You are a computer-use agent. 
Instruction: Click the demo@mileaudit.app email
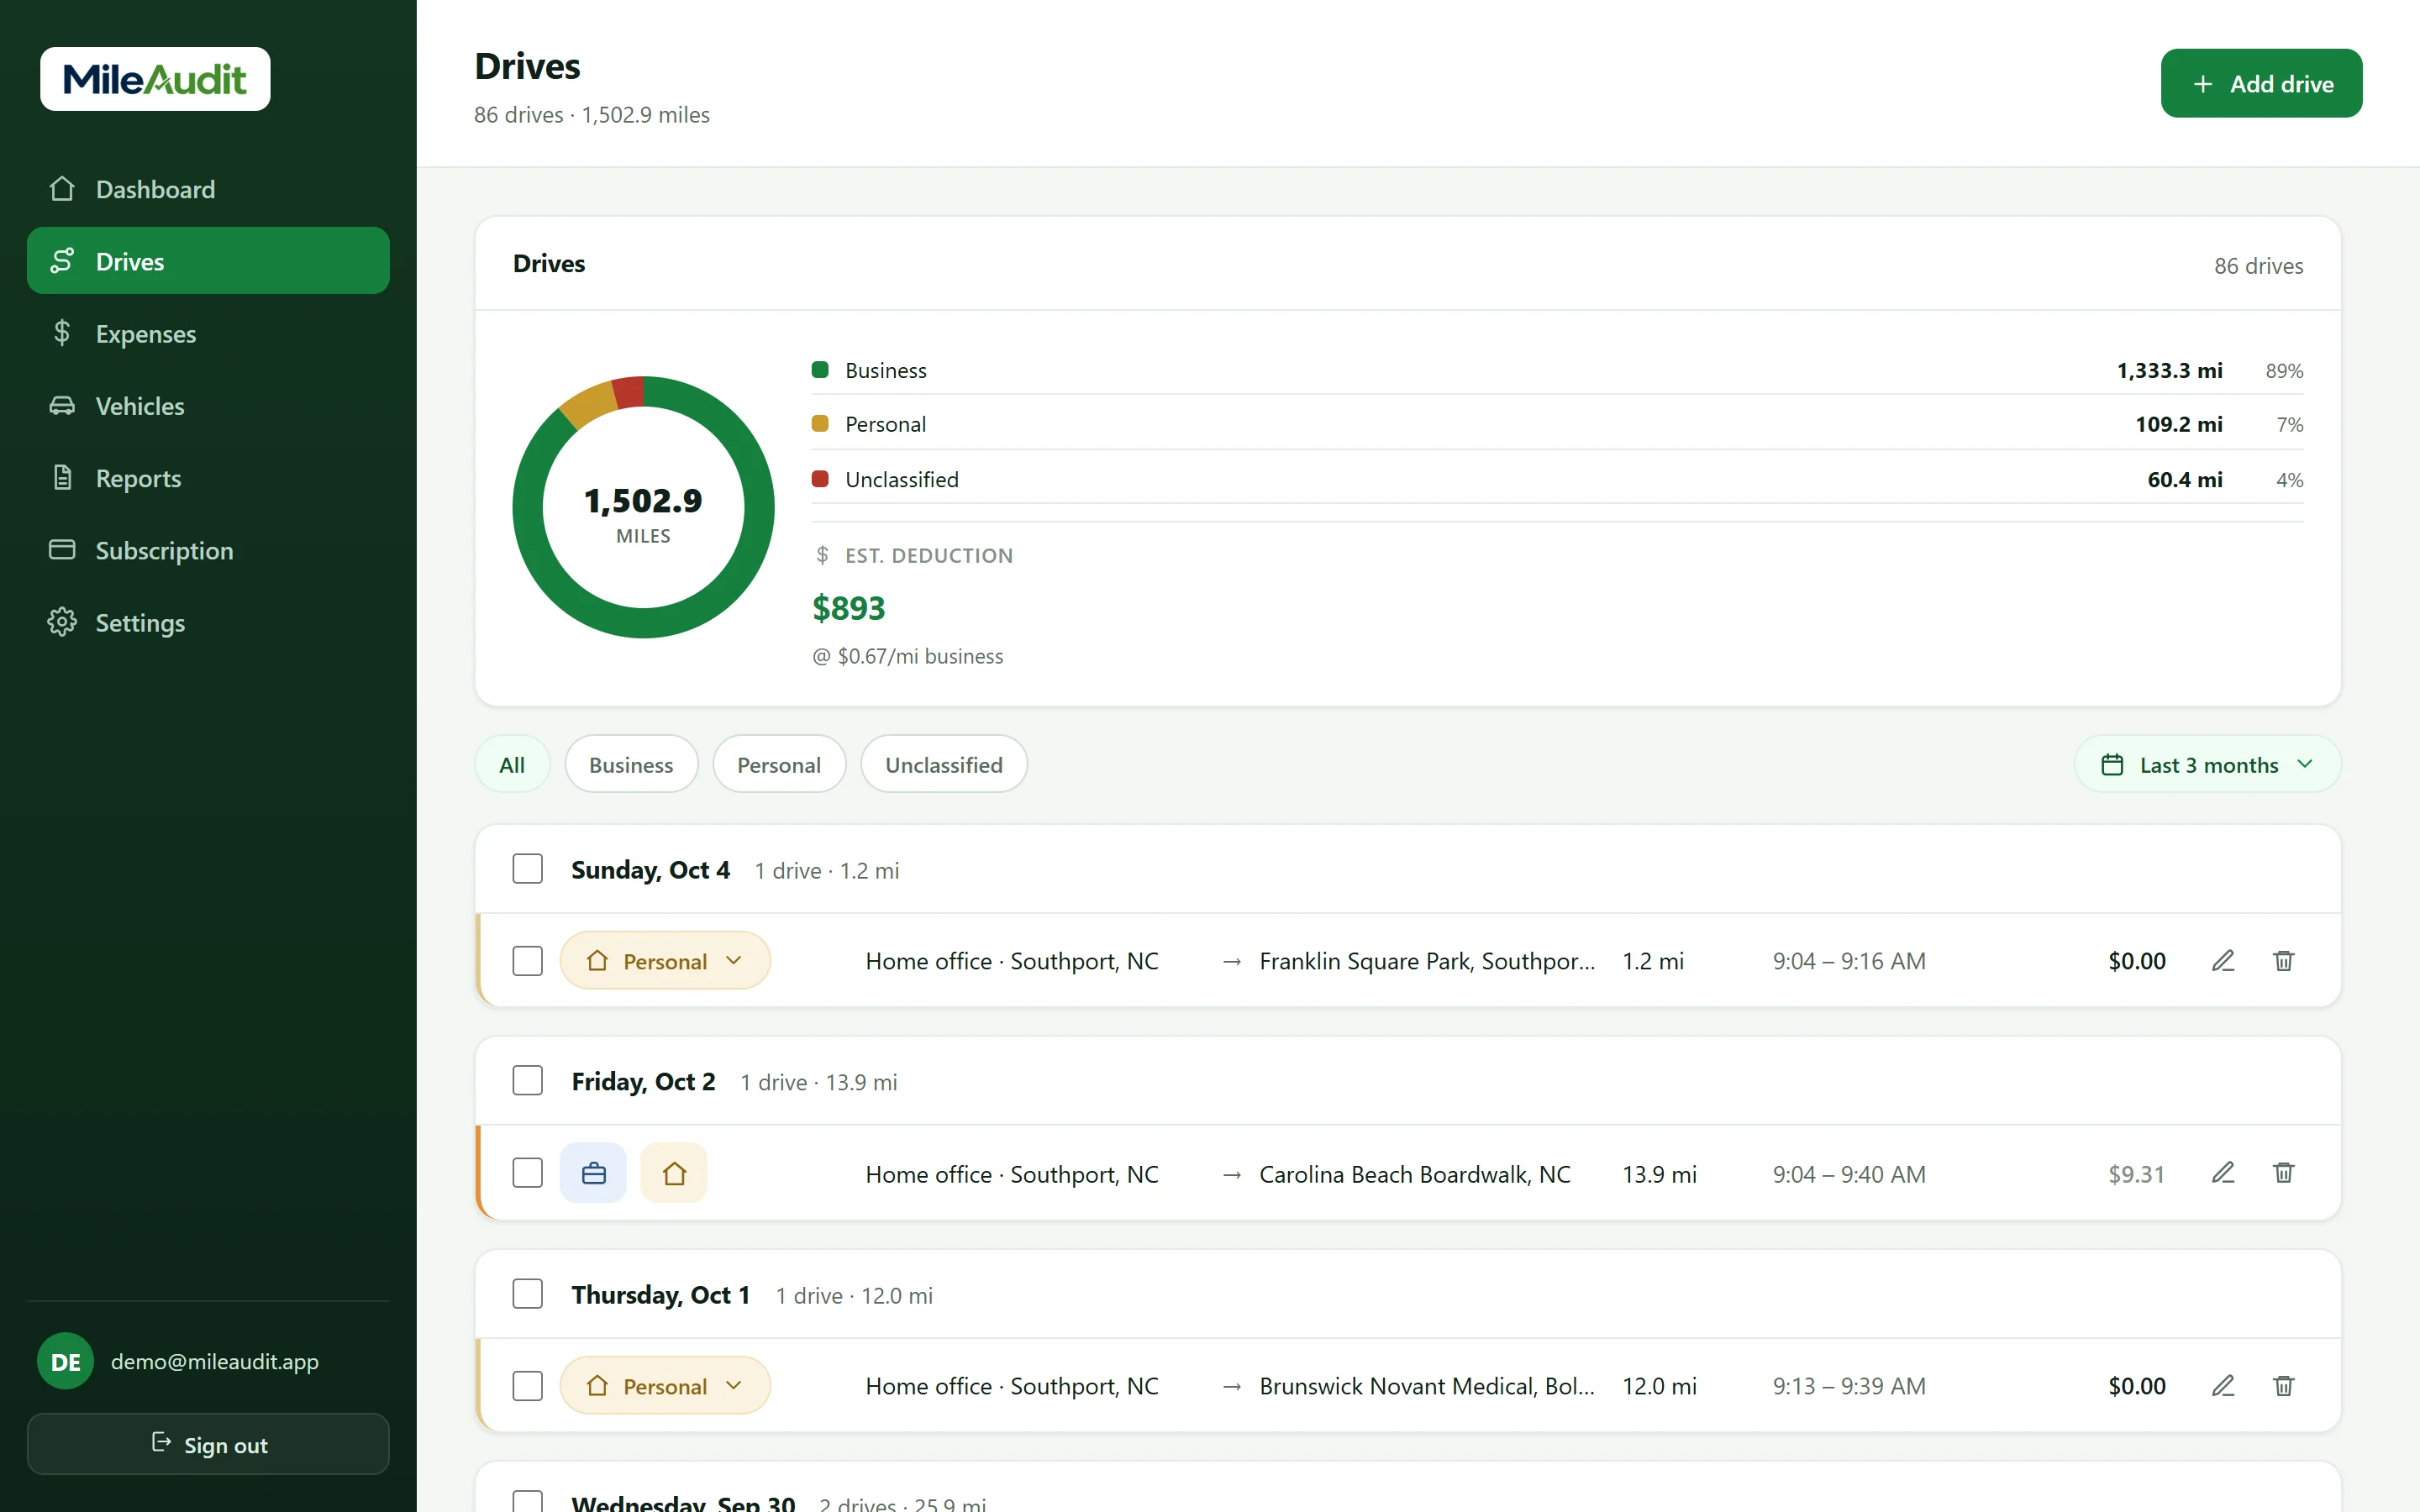[215, 1361]
